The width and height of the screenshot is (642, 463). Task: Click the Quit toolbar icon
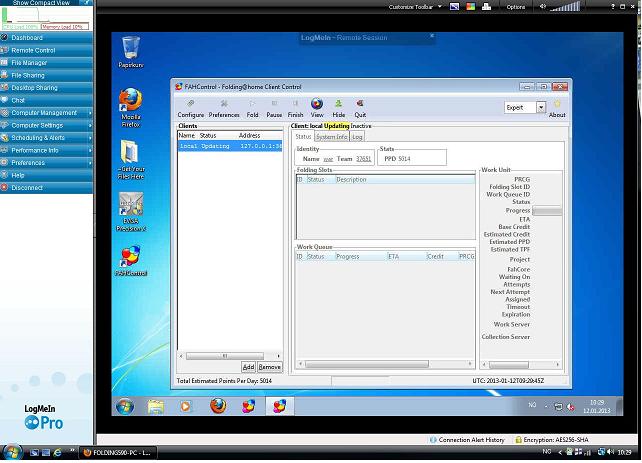pos(360,108)
